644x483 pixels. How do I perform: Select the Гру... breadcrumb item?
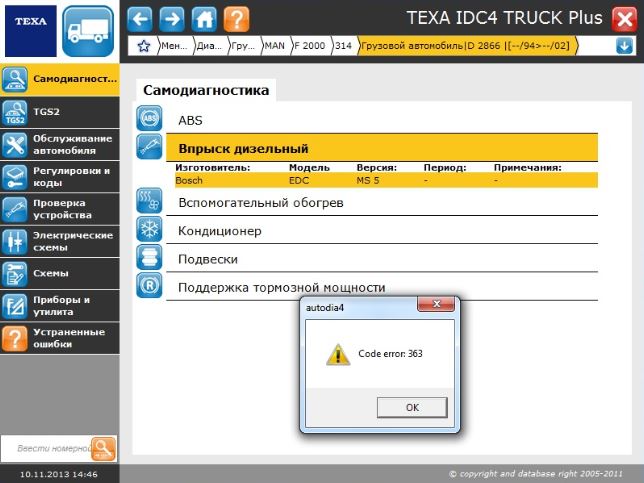243,46
